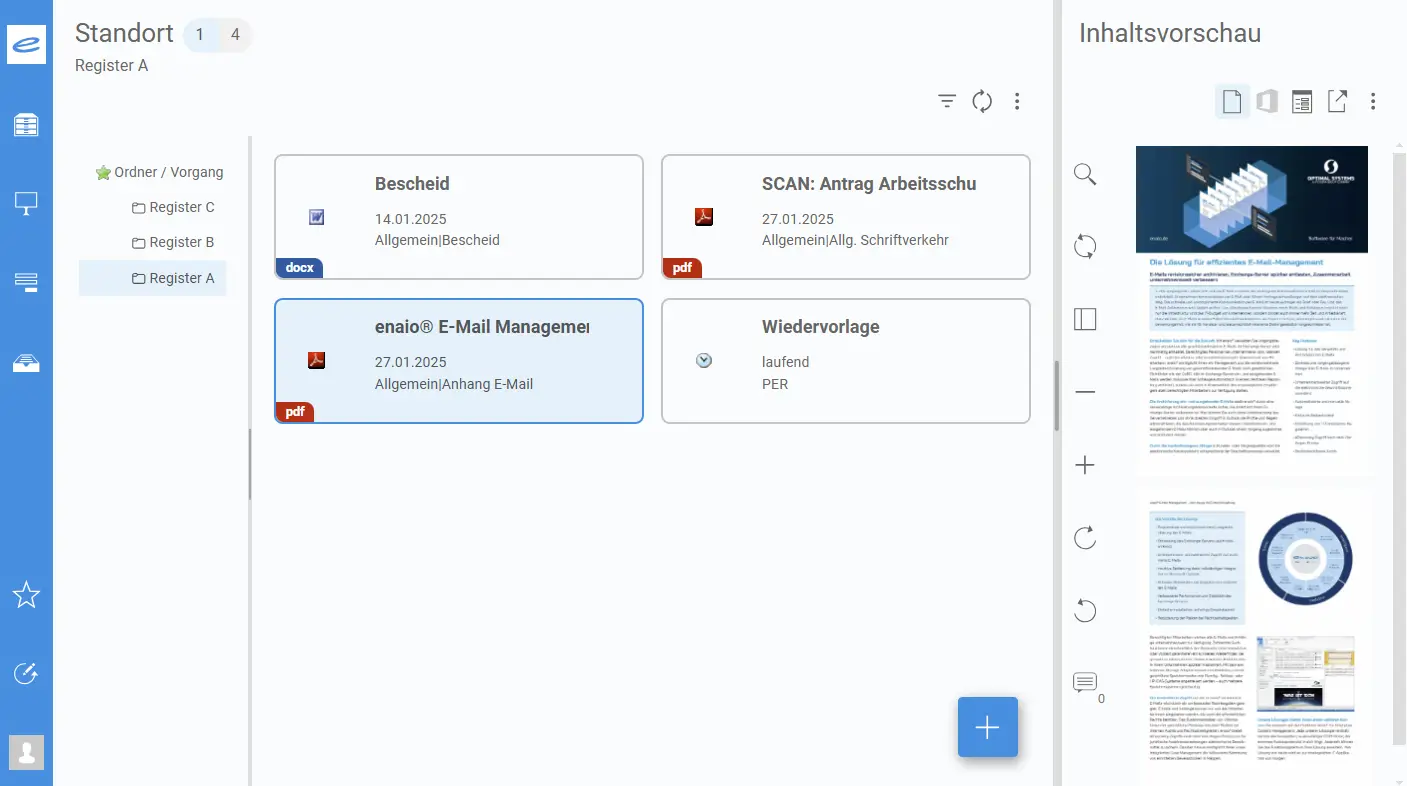Open the SCAN: Antrag Arbeitsschu card title

coord(869,184)
